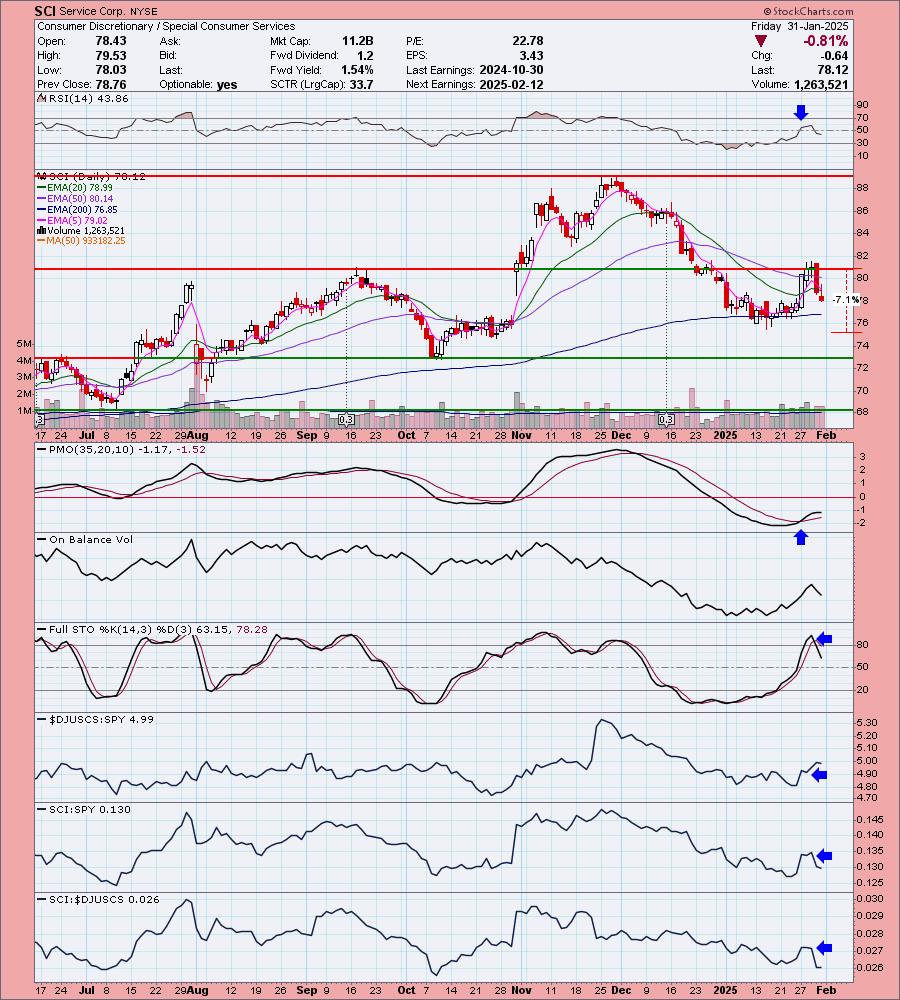Click the 0.3 dividend marker near Sep 16
Viewport: 900px width, 1000px height.
(346, 420)
